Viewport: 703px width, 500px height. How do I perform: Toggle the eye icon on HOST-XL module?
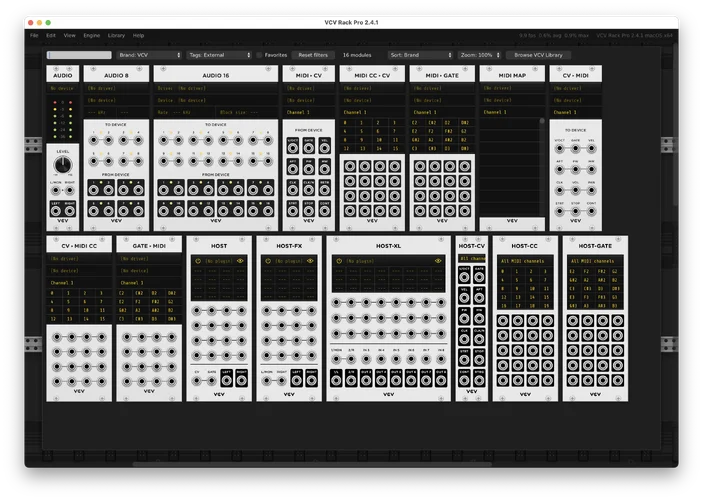tap(438, 261)
